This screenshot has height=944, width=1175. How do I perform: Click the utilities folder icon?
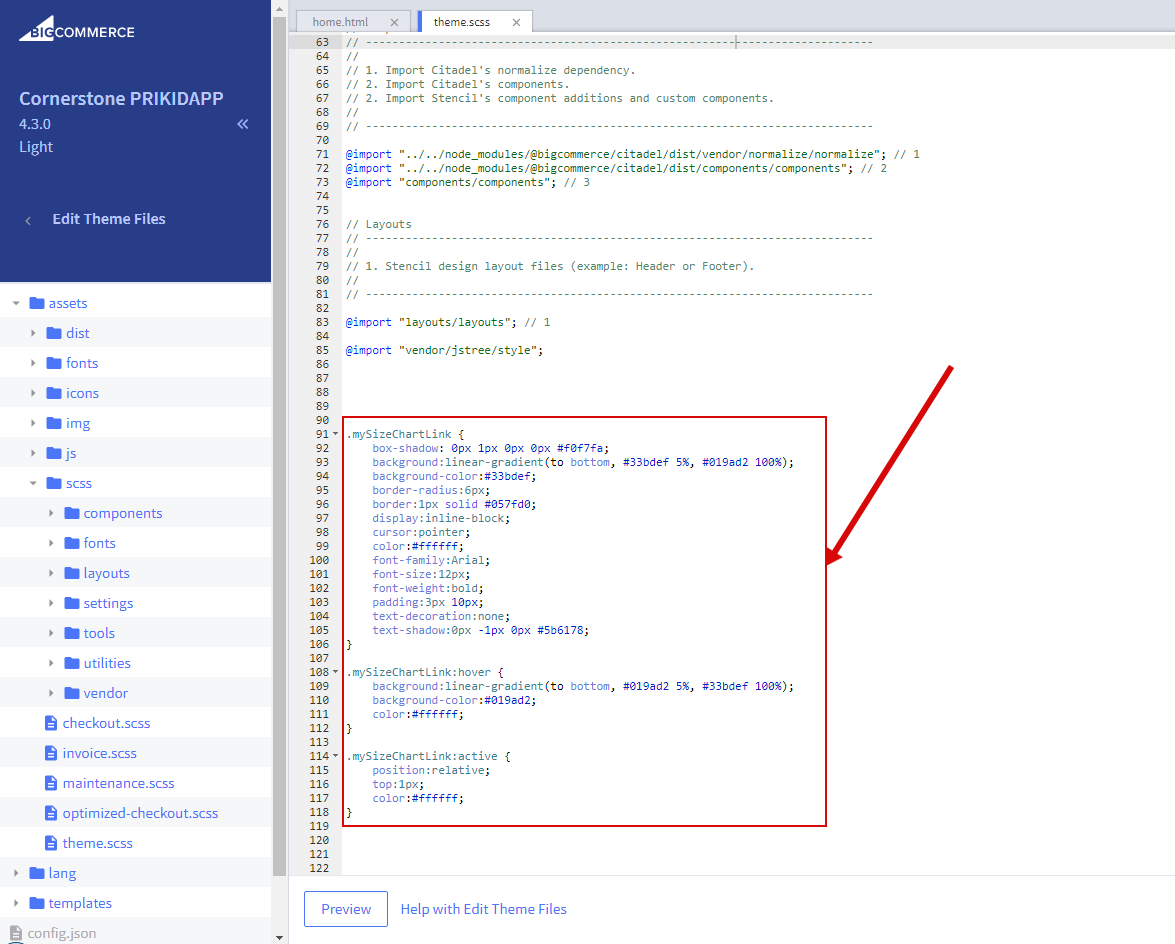tap(72, 663)
